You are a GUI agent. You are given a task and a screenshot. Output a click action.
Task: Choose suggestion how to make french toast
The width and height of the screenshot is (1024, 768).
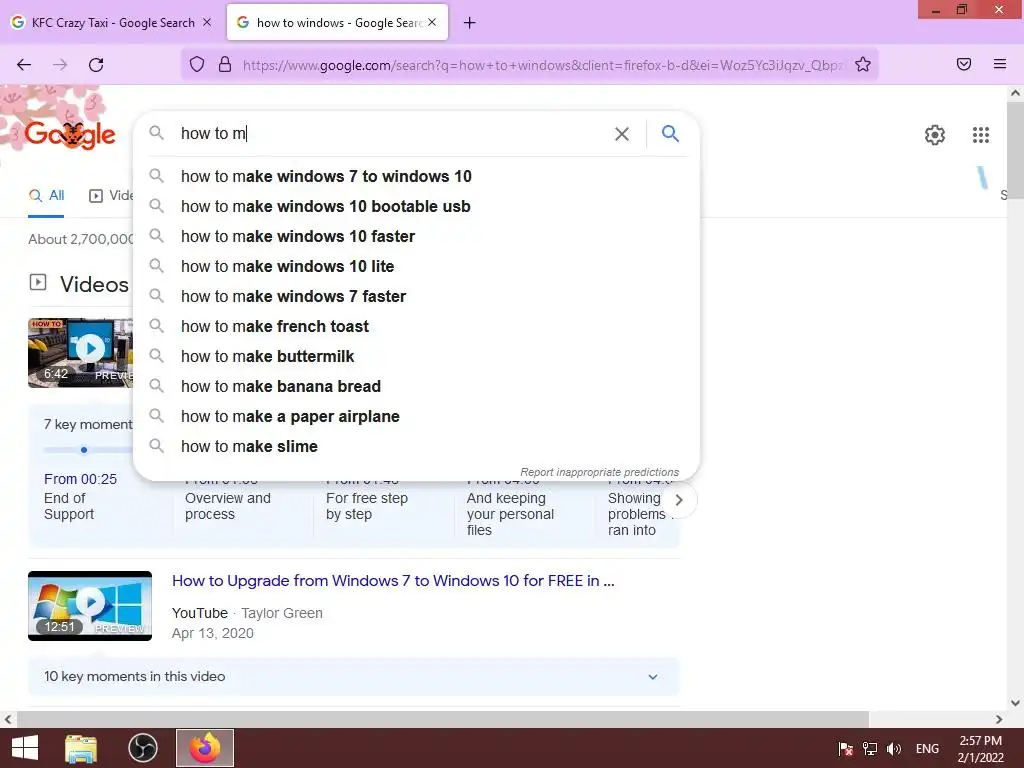coord(416,327)
